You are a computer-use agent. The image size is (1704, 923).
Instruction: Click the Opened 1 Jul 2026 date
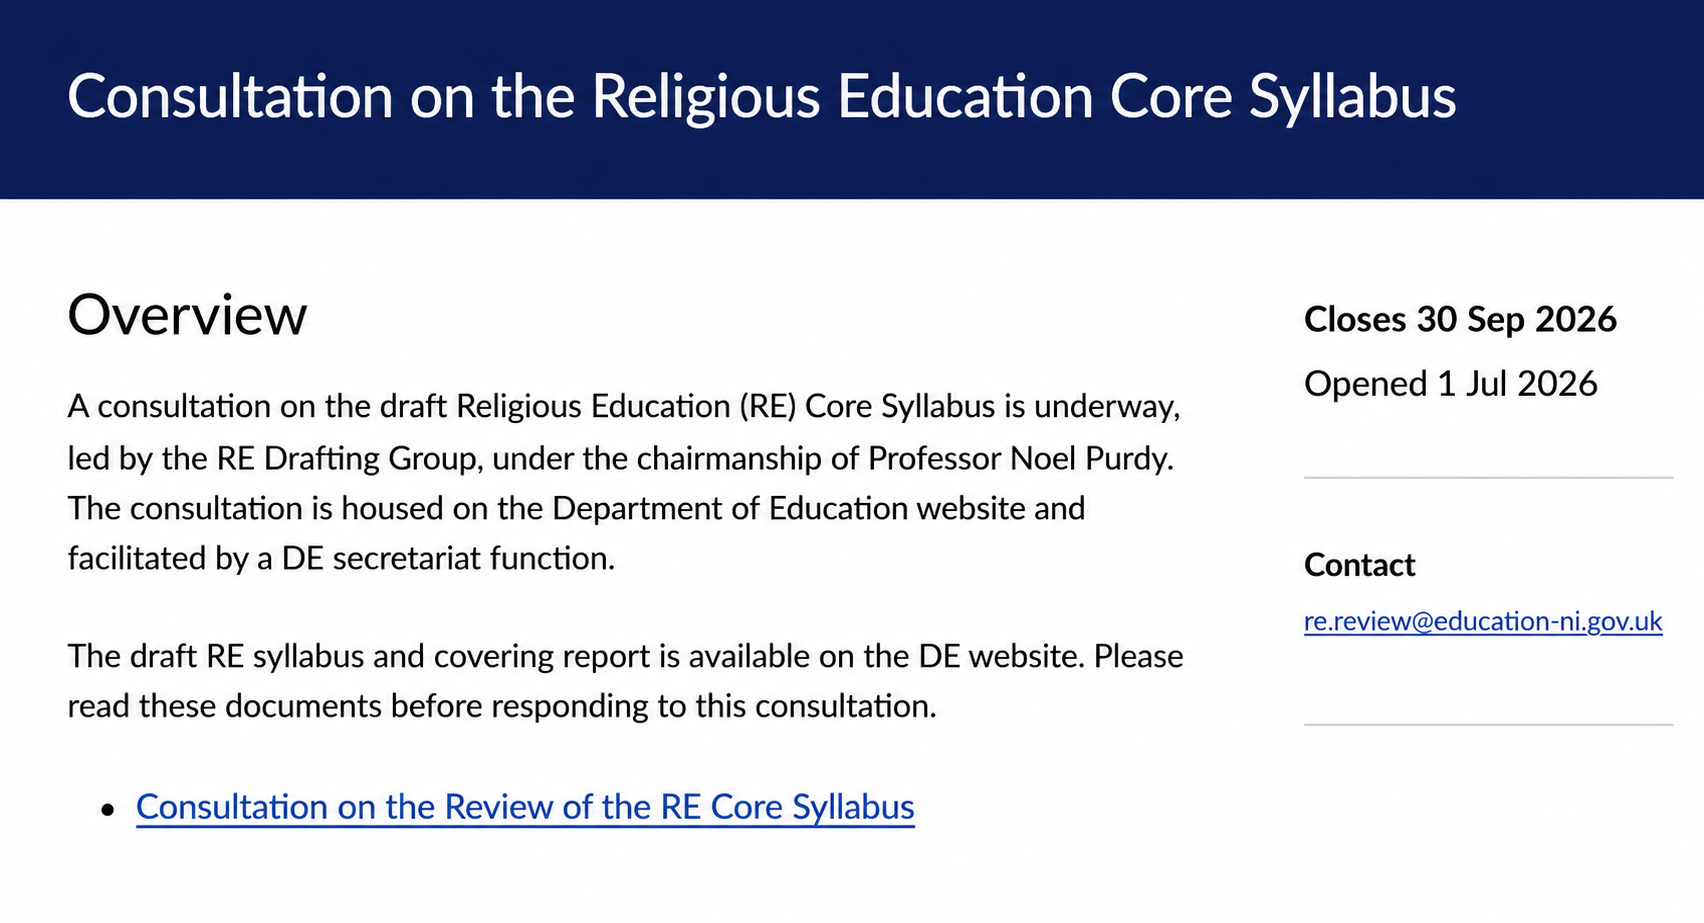pos(1451,384)
